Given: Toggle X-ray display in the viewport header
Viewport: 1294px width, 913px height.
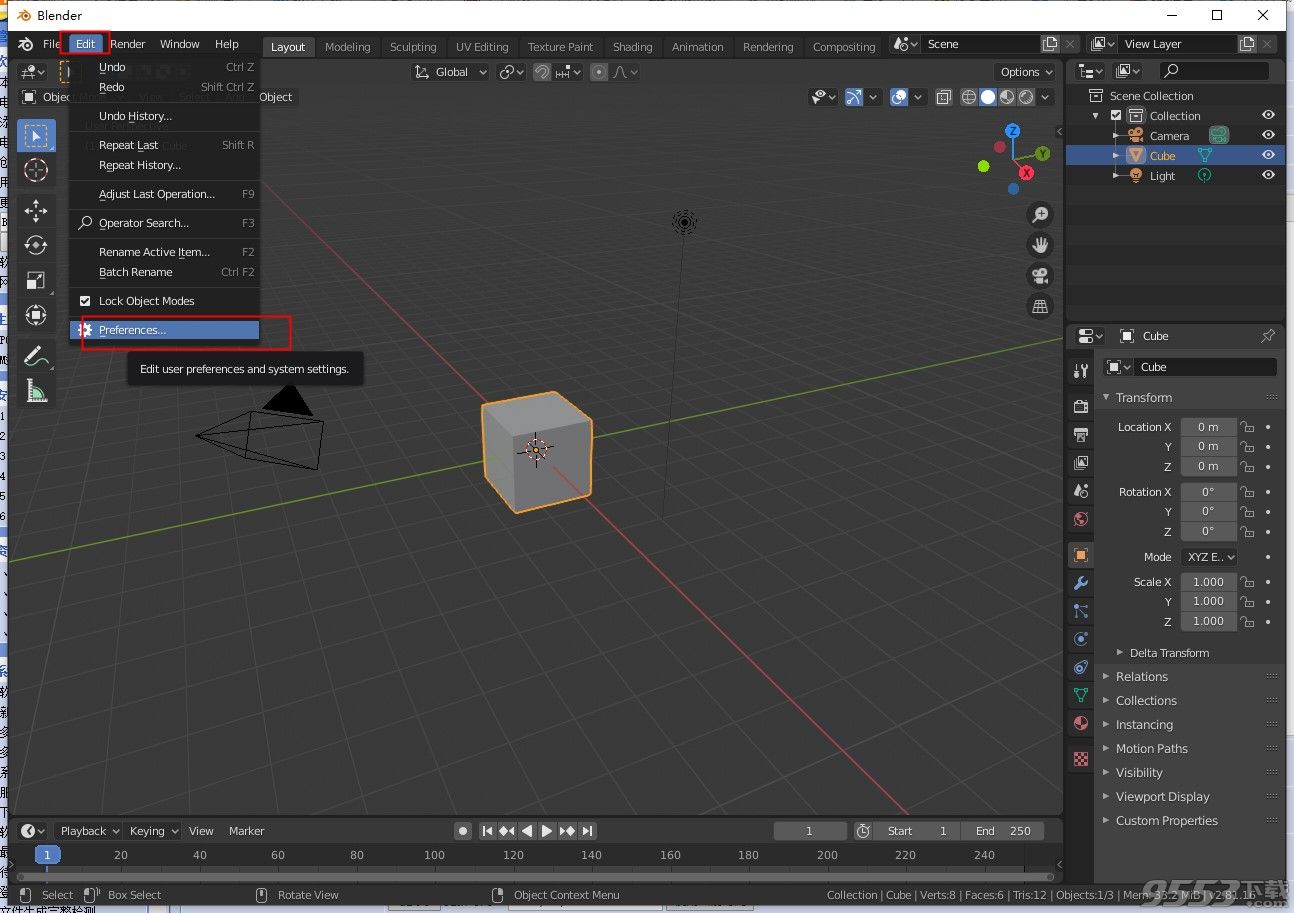Looking at the screenshot, I should point(944,97).
